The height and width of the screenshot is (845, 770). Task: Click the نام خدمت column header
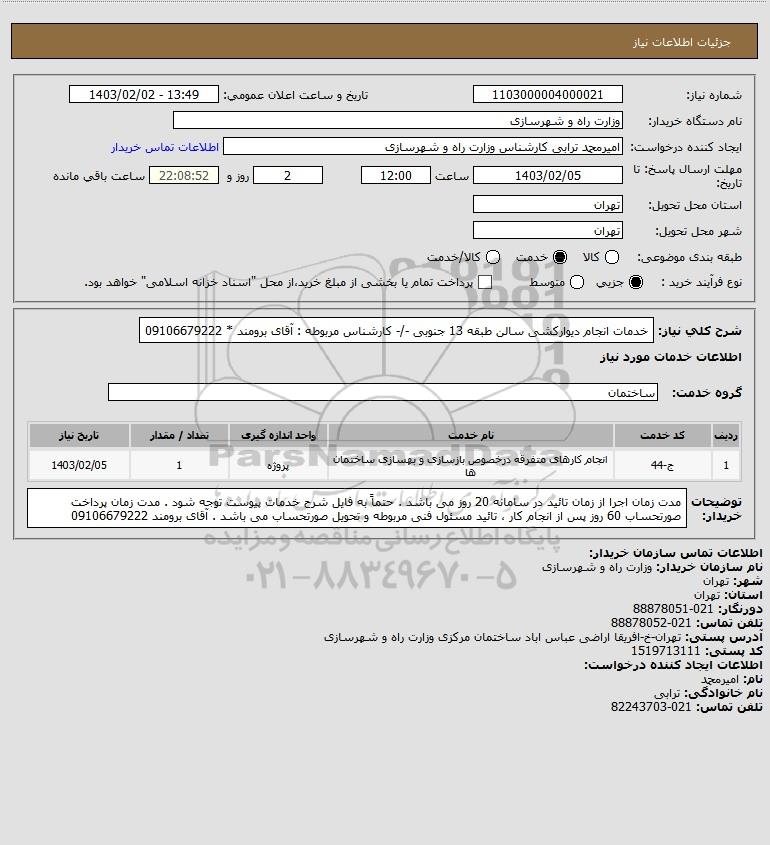[470, 435]
